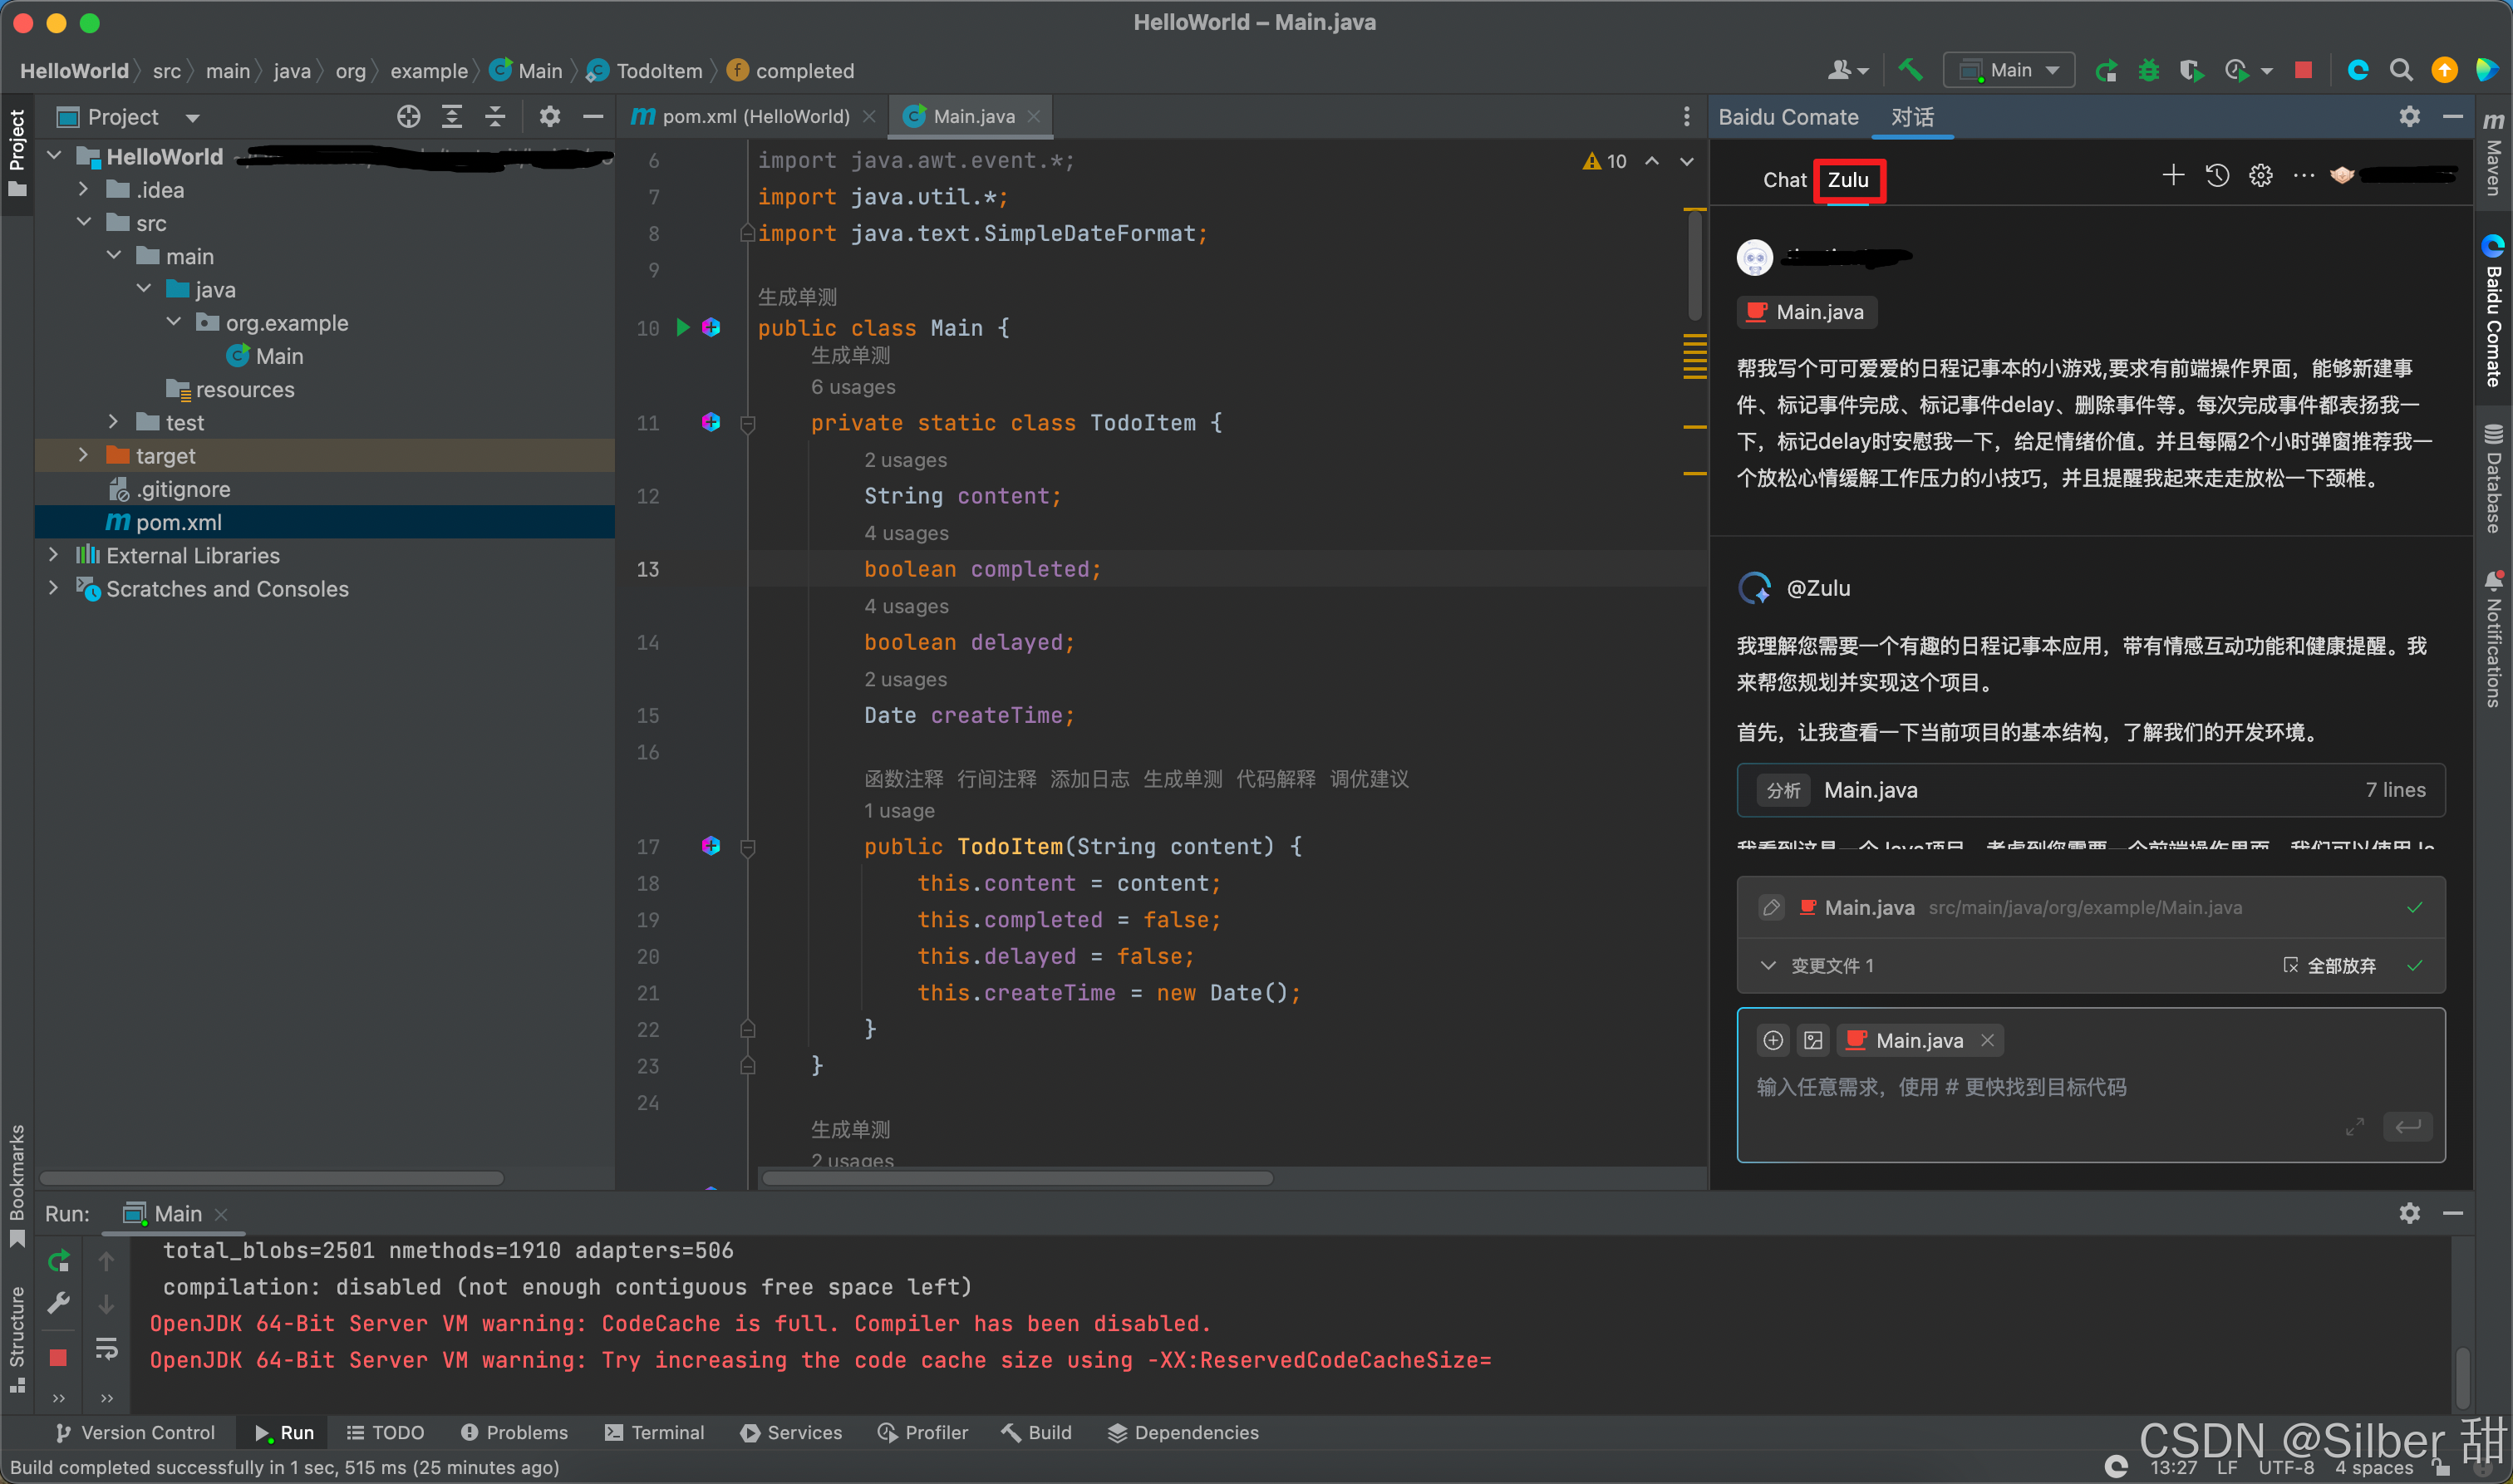Expand the chat input box
The image size is (2513, 1484).
(x=2355, y=1127)
